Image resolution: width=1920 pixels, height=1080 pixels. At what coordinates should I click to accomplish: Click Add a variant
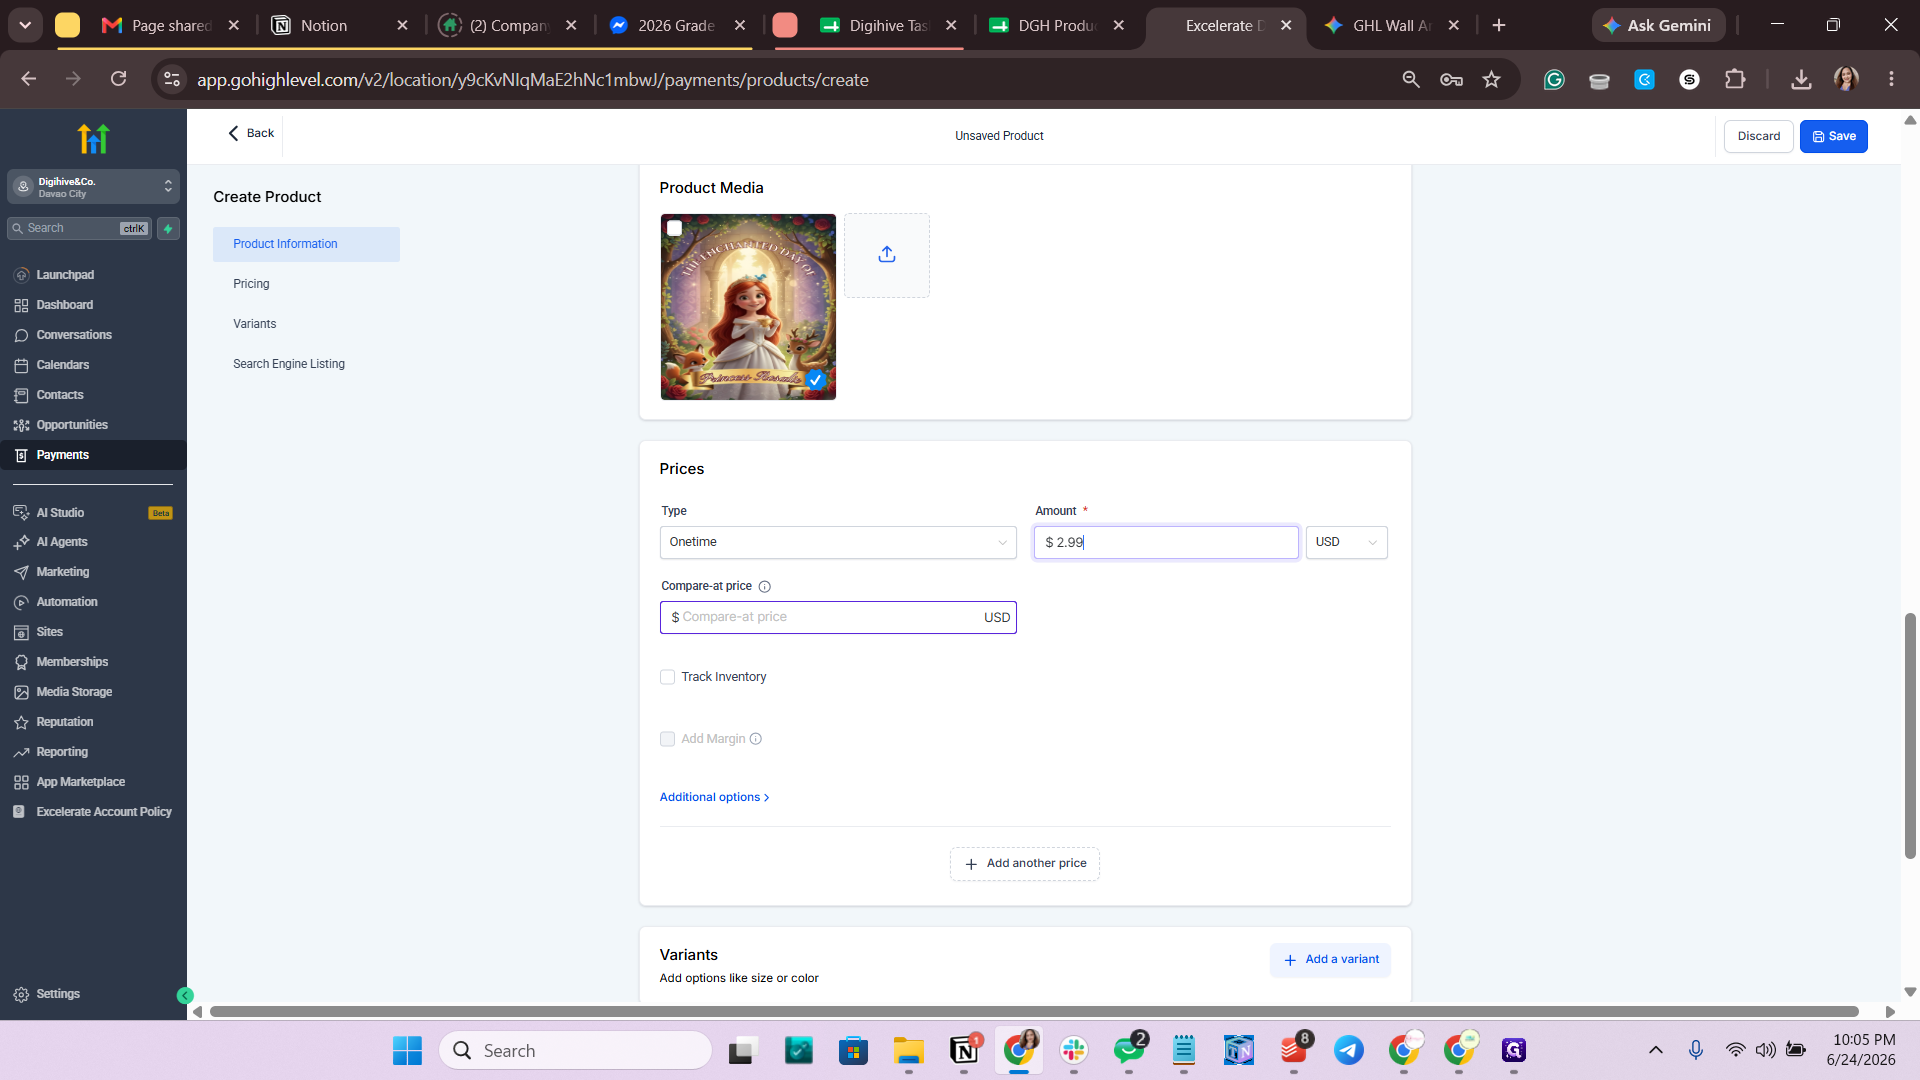click(x=1330, y=960)
